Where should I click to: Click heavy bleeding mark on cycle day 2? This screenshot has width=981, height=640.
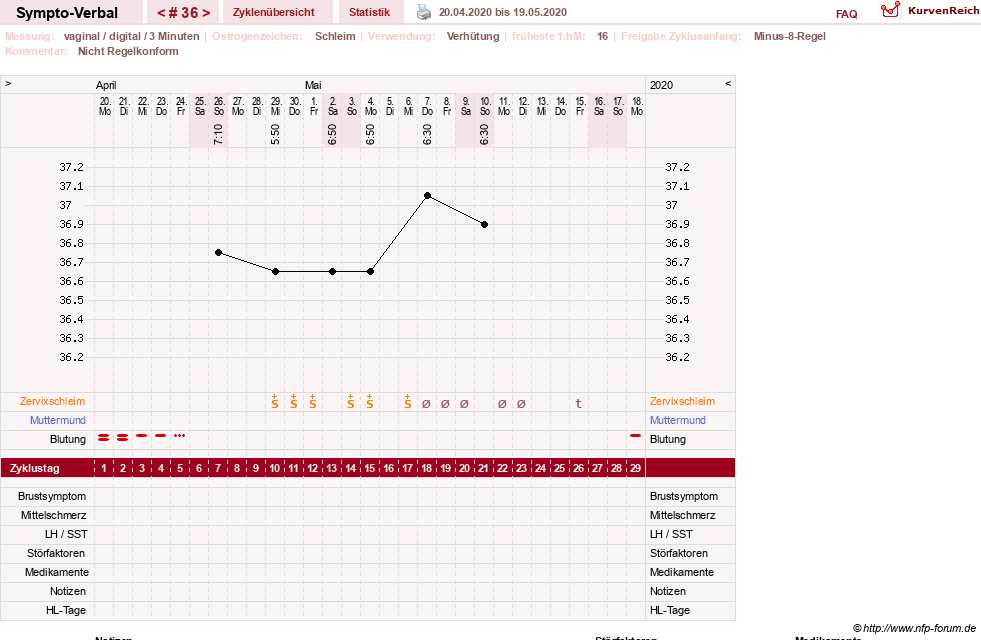pos(123,437)
